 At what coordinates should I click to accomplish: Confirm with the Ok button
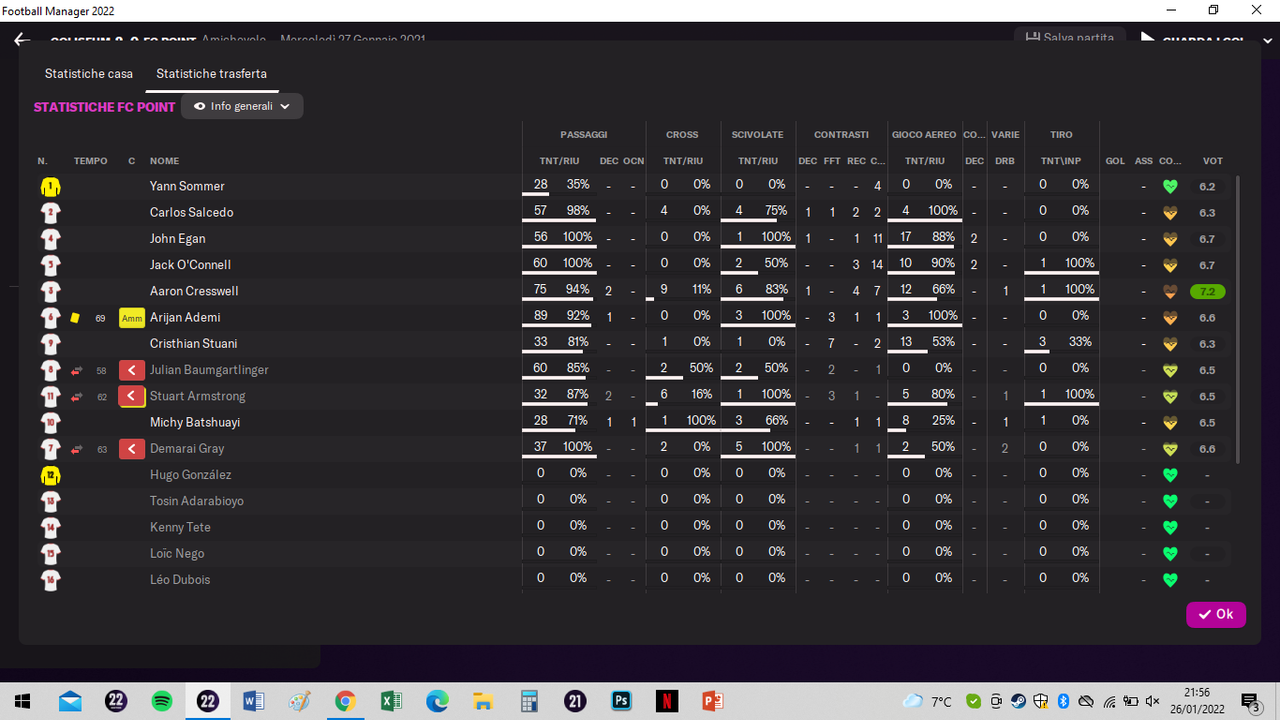click(1216, 614)
